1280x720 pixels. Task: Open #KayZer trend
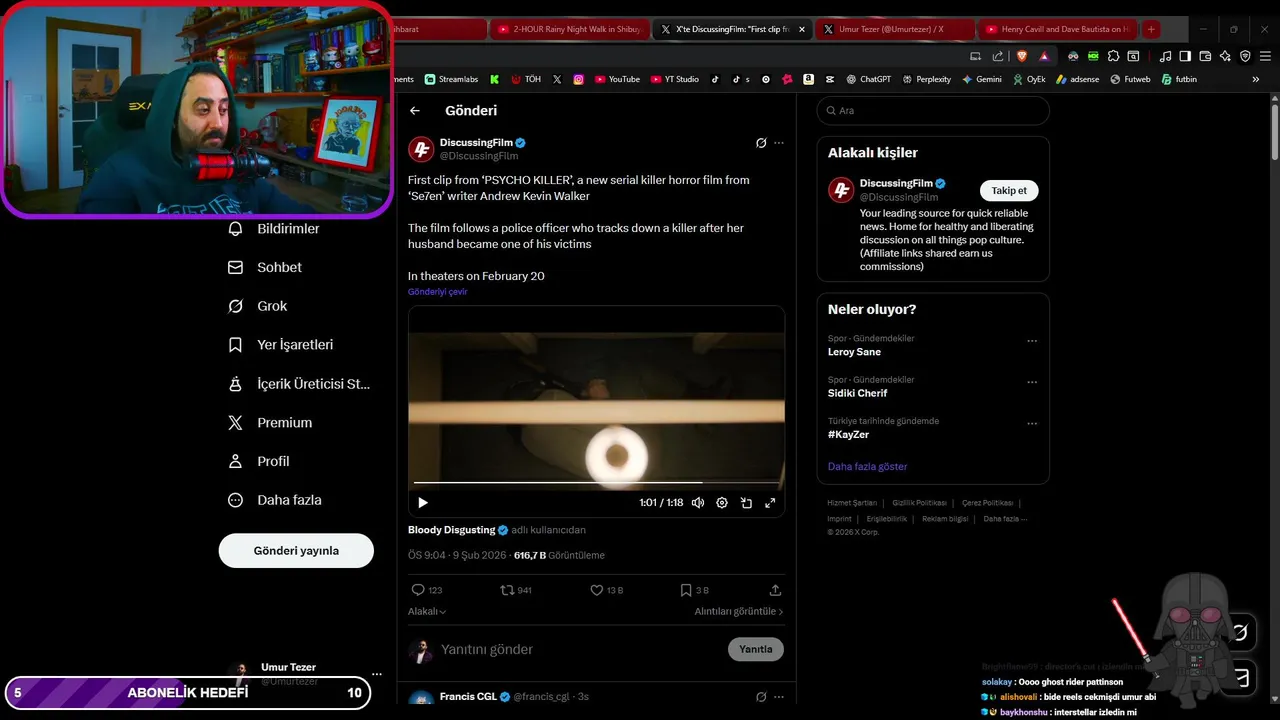[848, 435]
